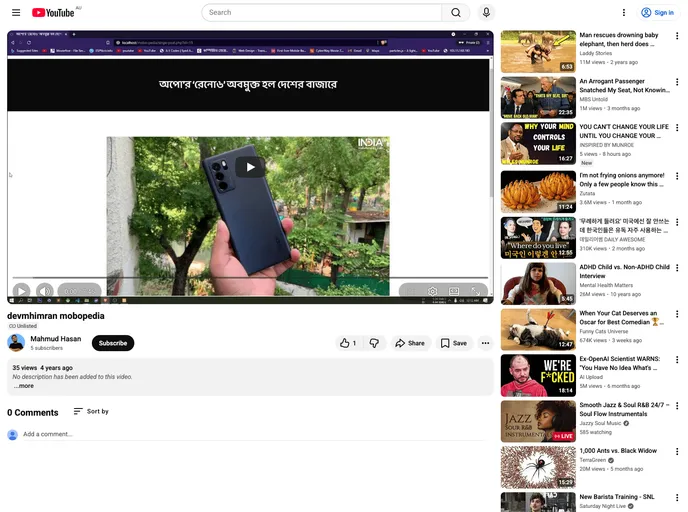This screenshot has height=512, width=688.
Task: Dislike the video with thumbs down
Action: pyautogui.click(x=374, y=343)
